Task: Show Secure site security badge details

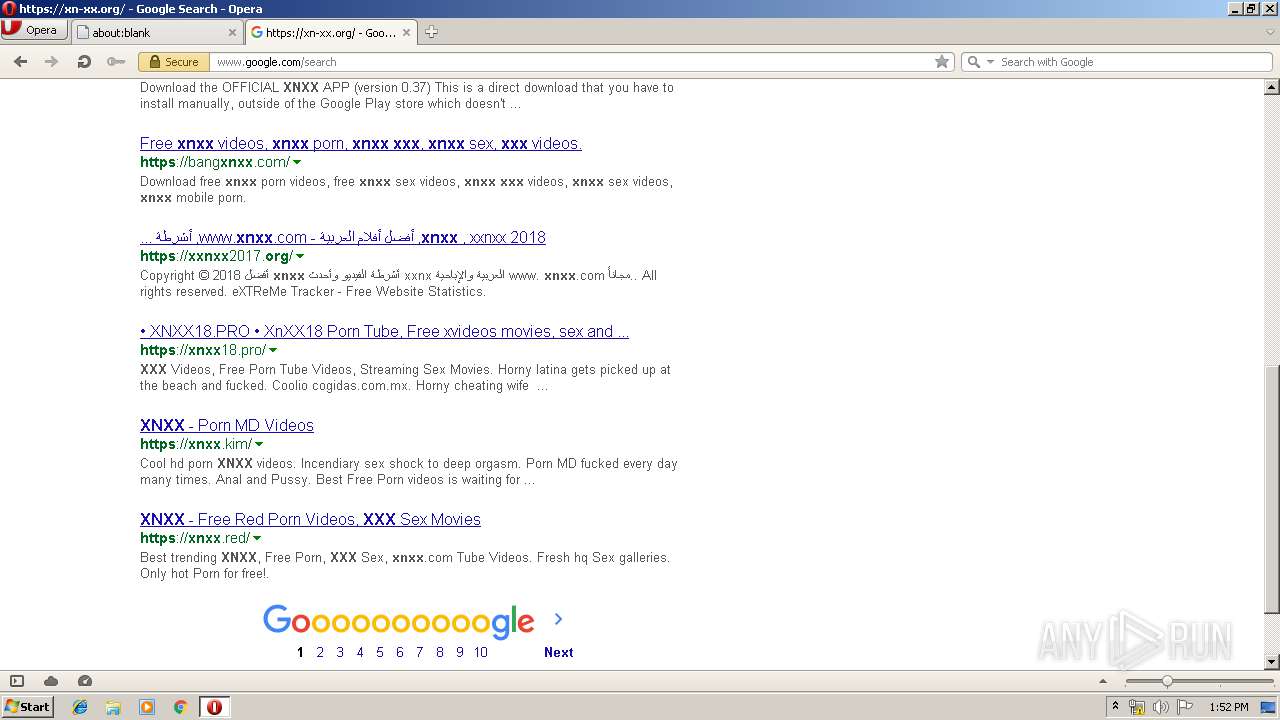Action: [174, 62]
